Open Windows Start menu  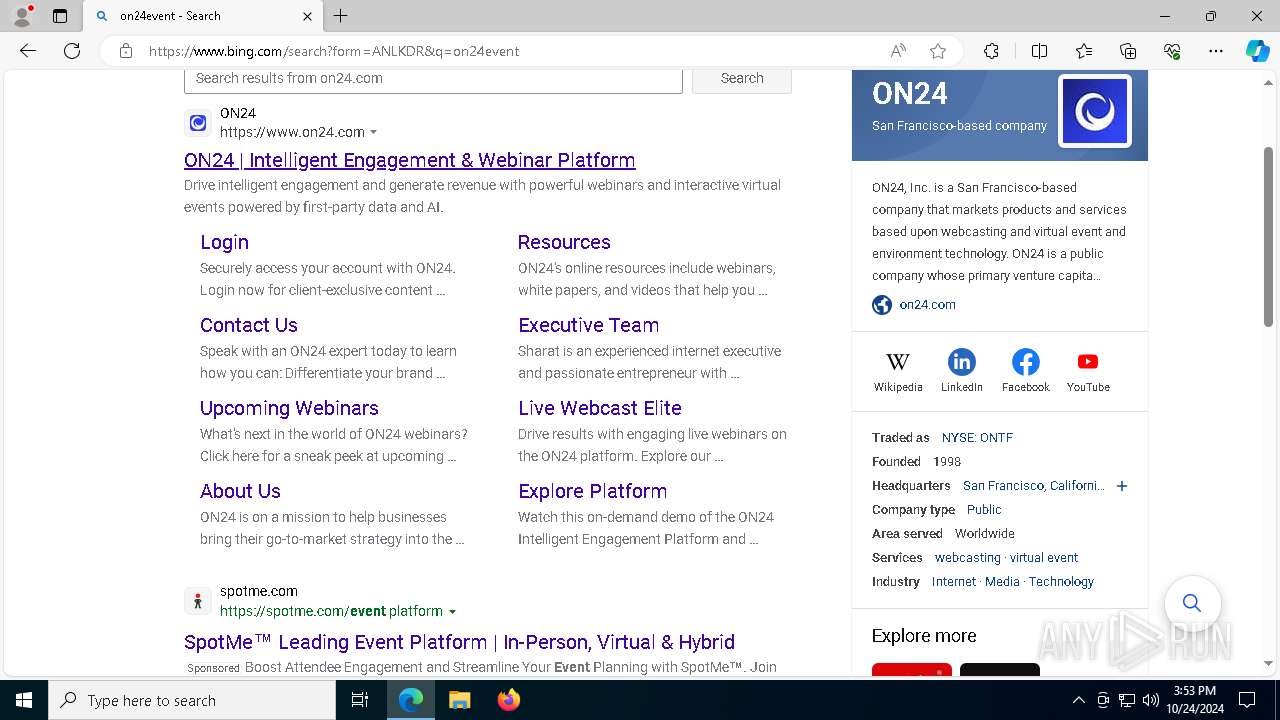click(x=24, y=700)
